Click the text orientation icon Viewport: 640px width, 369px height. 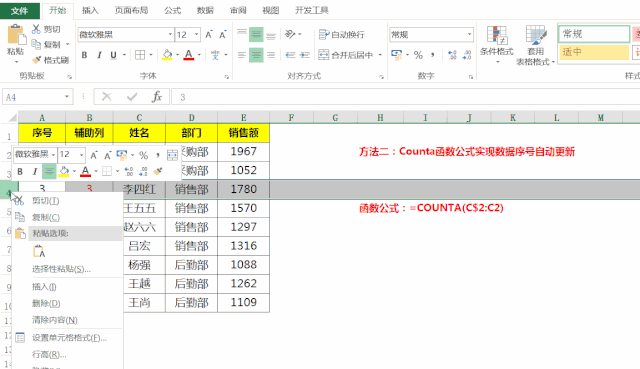point(290,34)
